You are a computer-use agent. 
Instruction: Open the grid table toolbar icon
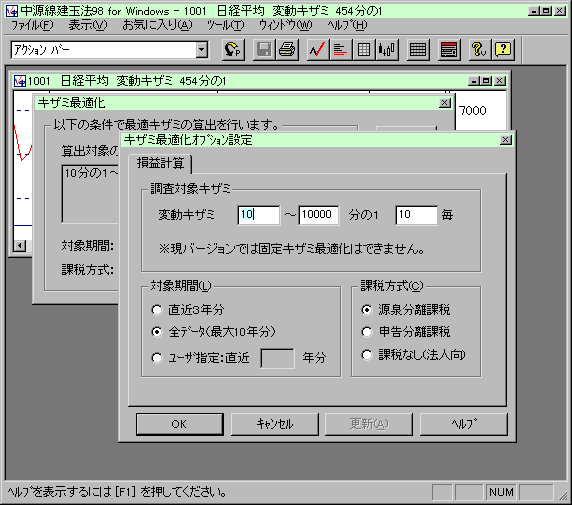(363, 50)
